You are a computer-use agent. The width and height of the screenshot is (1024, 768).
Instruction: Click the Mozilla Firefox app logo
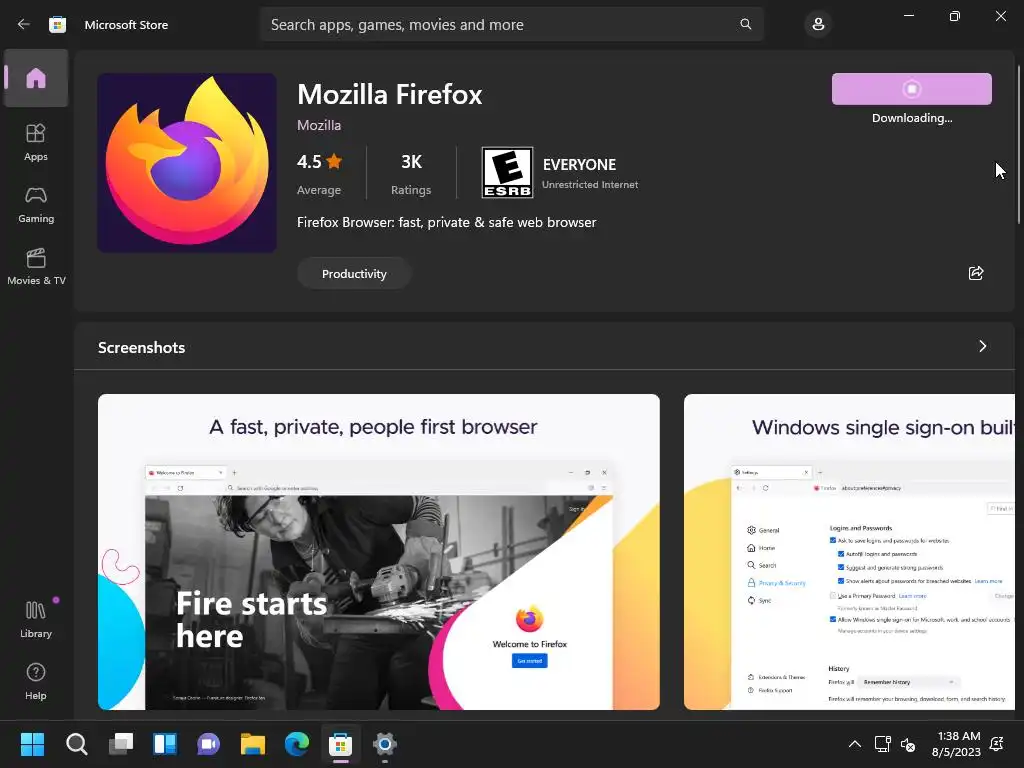(187, 163)
